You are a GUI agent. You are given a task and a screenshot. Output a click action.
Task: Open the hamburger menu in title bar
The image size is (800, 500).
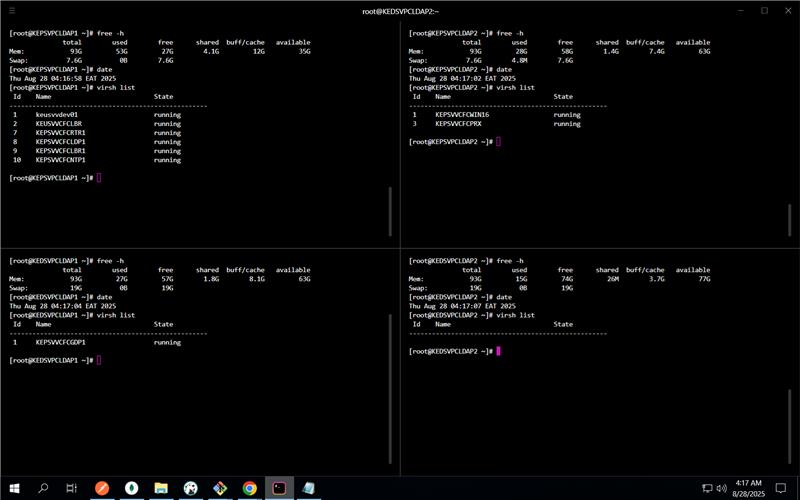[12, 10]
